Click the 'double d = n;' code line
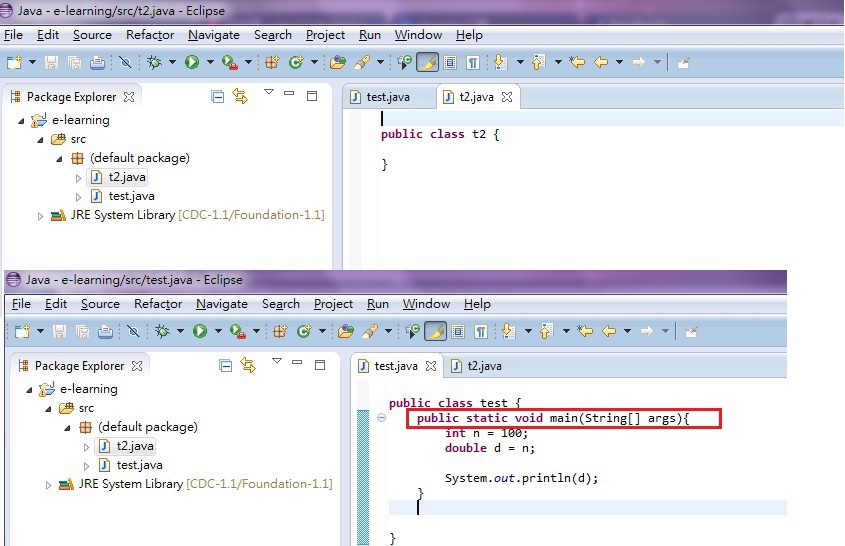This screenshot has height=546, width=845. [489, 448]
